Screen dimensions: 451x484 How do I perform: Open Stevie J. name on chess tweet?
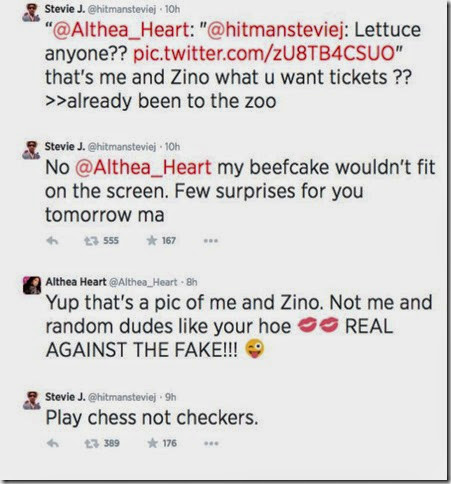click(65, 397)
